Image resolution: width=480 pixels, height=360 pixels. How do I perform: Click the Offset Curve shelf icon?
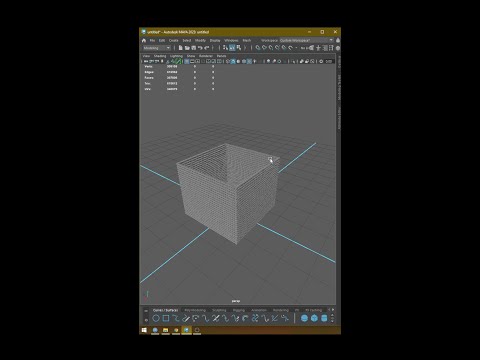(x=246, y=318)
